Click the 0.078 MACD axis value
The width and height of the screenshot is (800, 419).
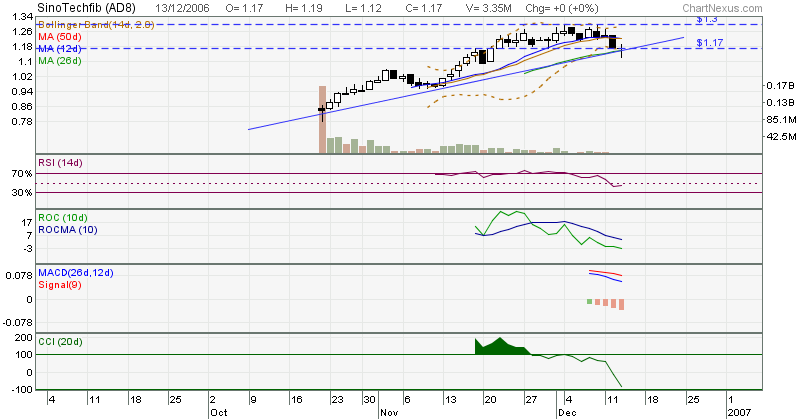point(19,276)
